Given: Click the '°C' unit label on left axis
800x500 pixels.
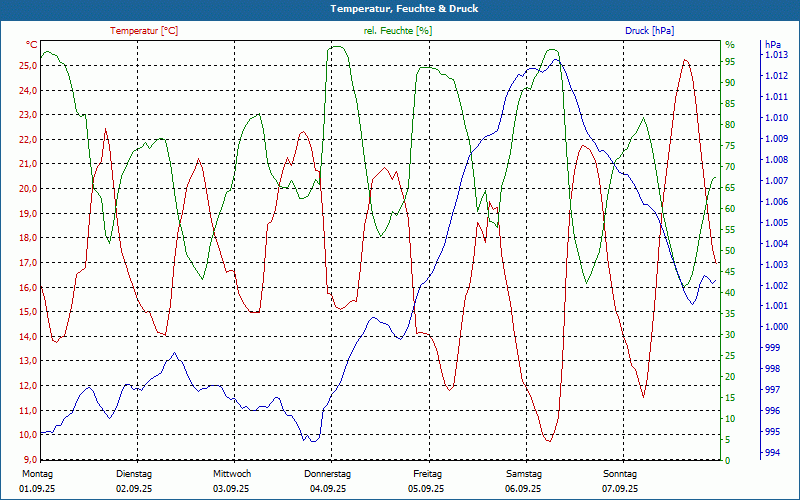Looking at the screenshot, I should (x=32, y=45).
